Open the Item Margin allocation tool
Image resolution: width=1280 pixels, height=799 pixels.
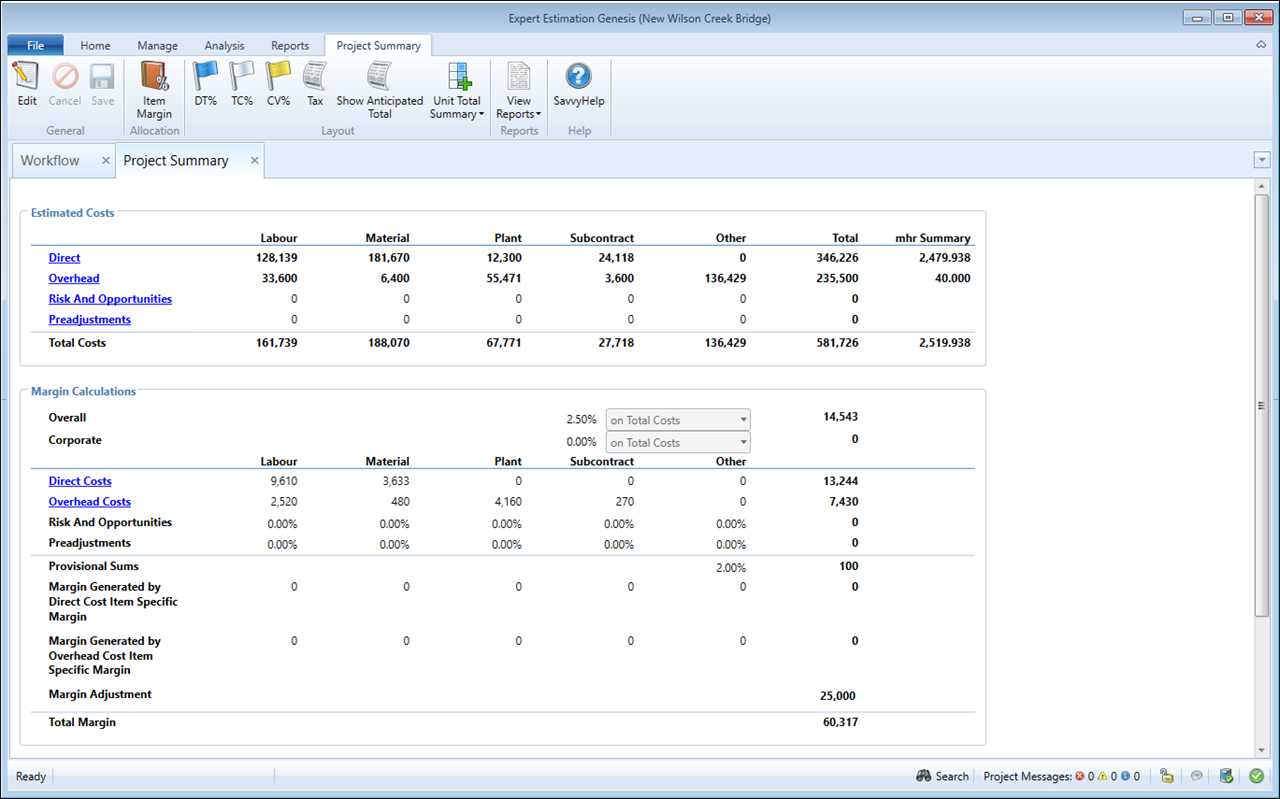point(154,77)
